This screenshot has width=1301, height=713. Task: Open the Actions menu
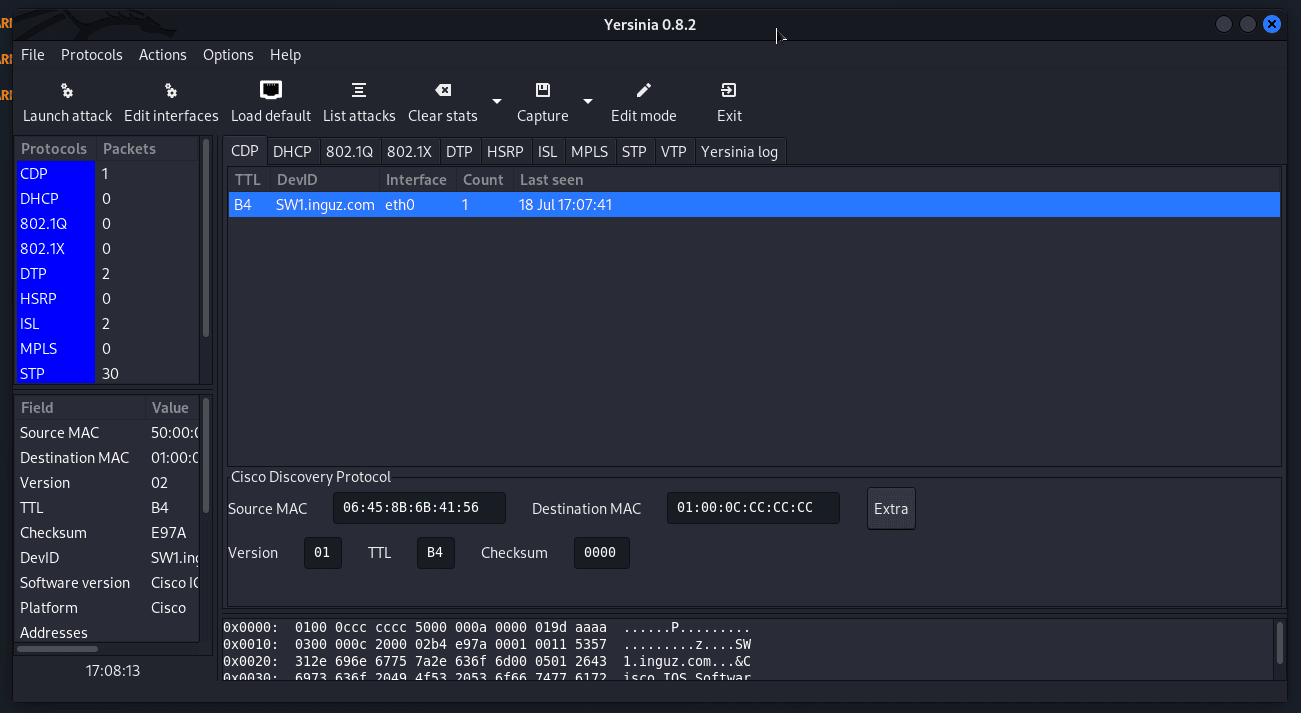click(x=163, y=55)
